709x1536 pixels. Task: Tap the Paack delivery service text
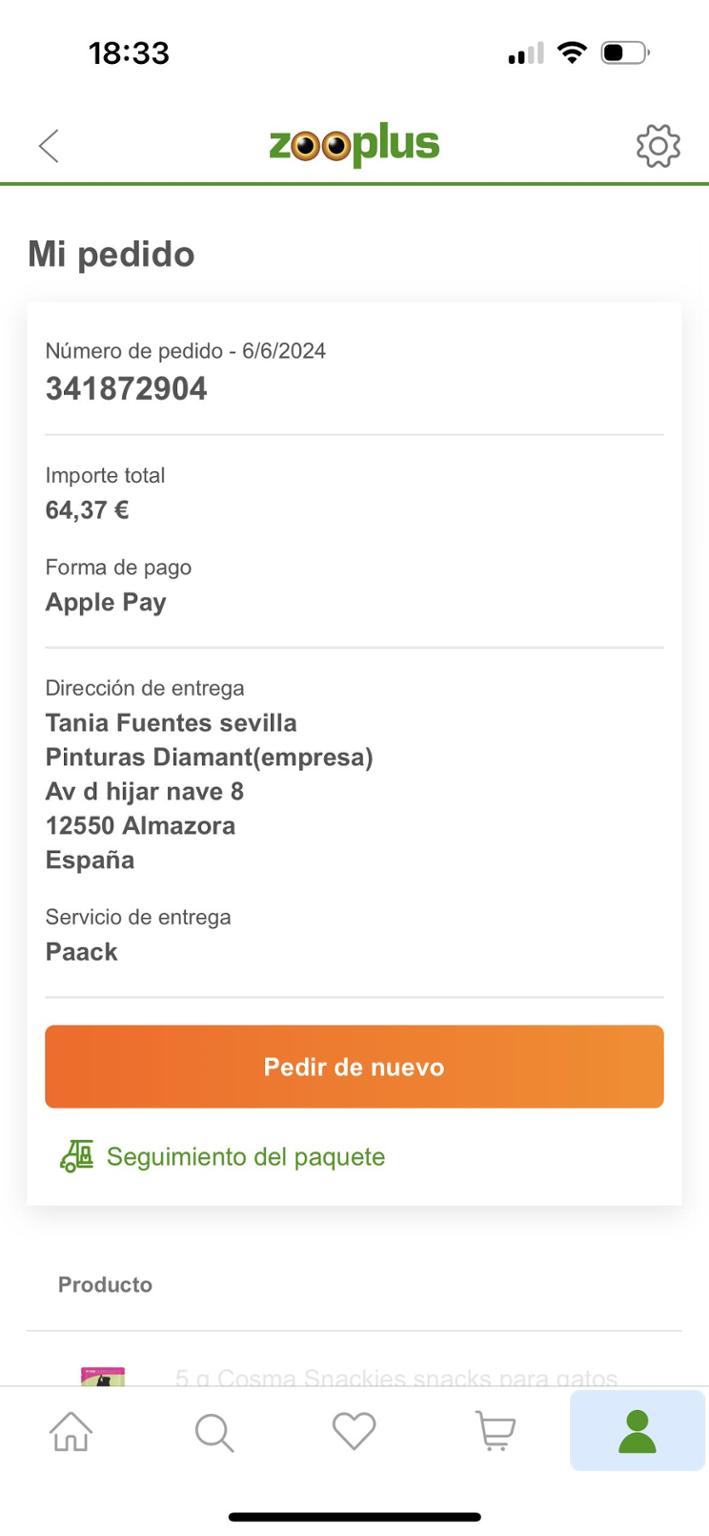point(82,952)
